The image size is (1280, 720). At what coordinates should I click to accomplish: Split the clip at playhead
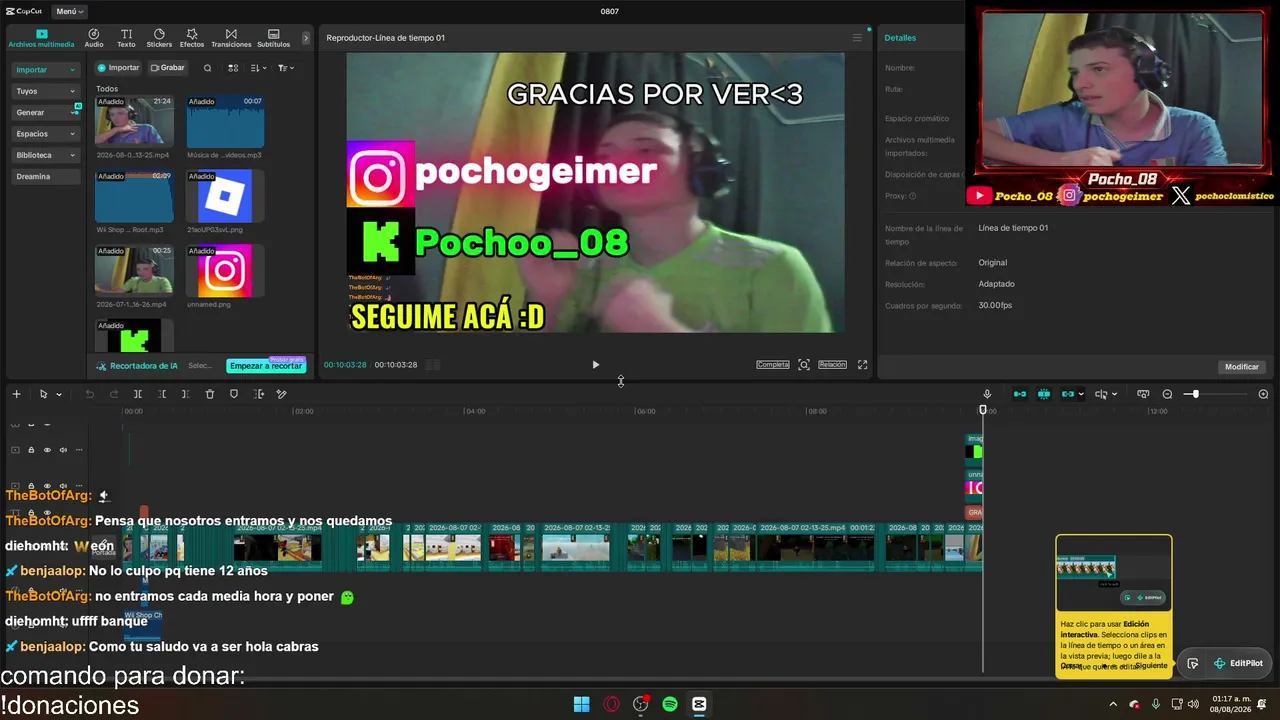138,394
